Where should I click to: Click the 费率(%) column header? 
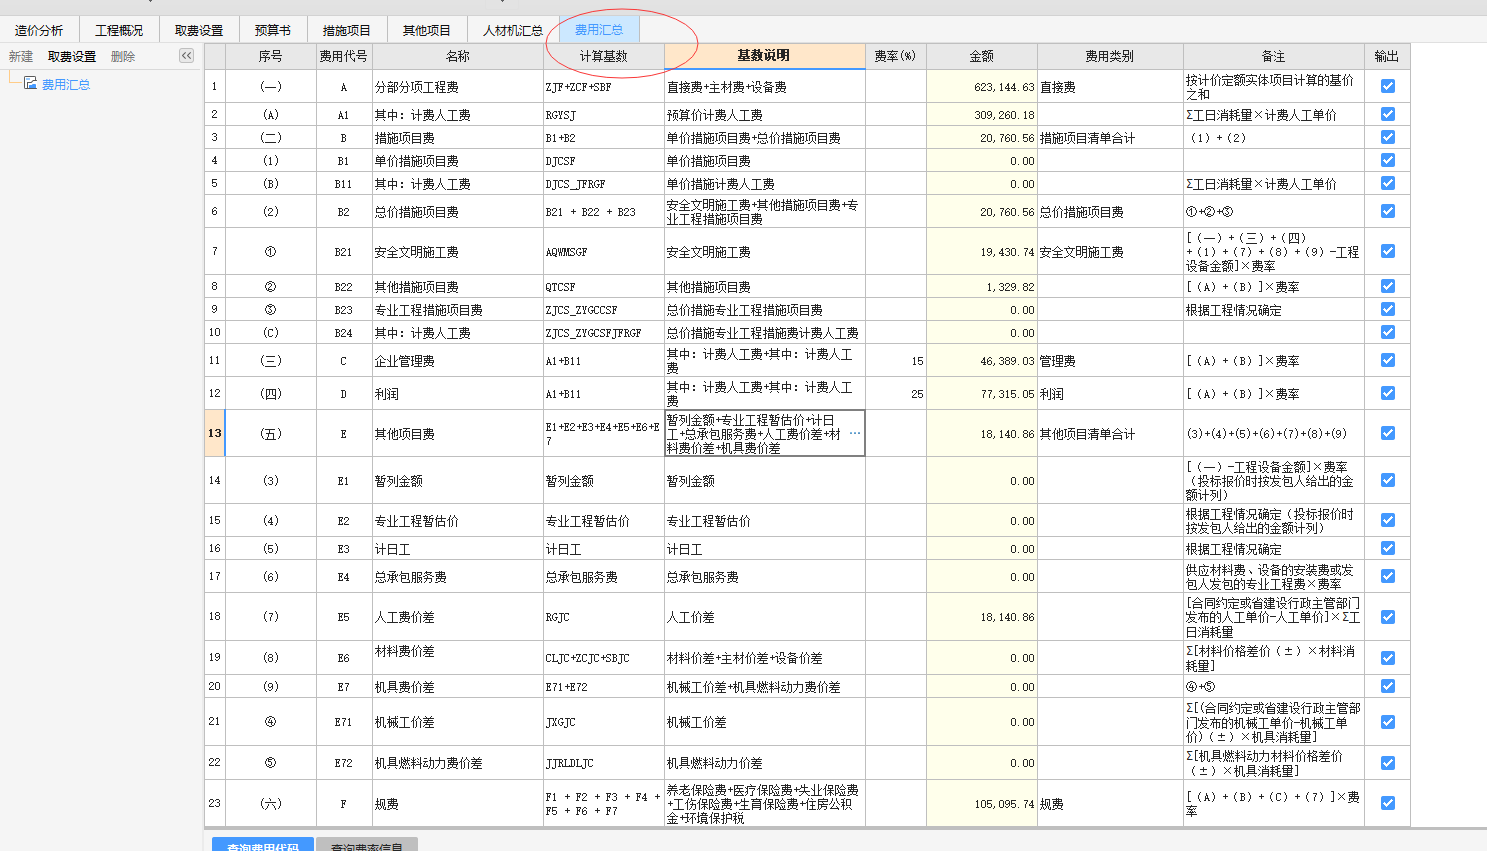coord(895,56)
